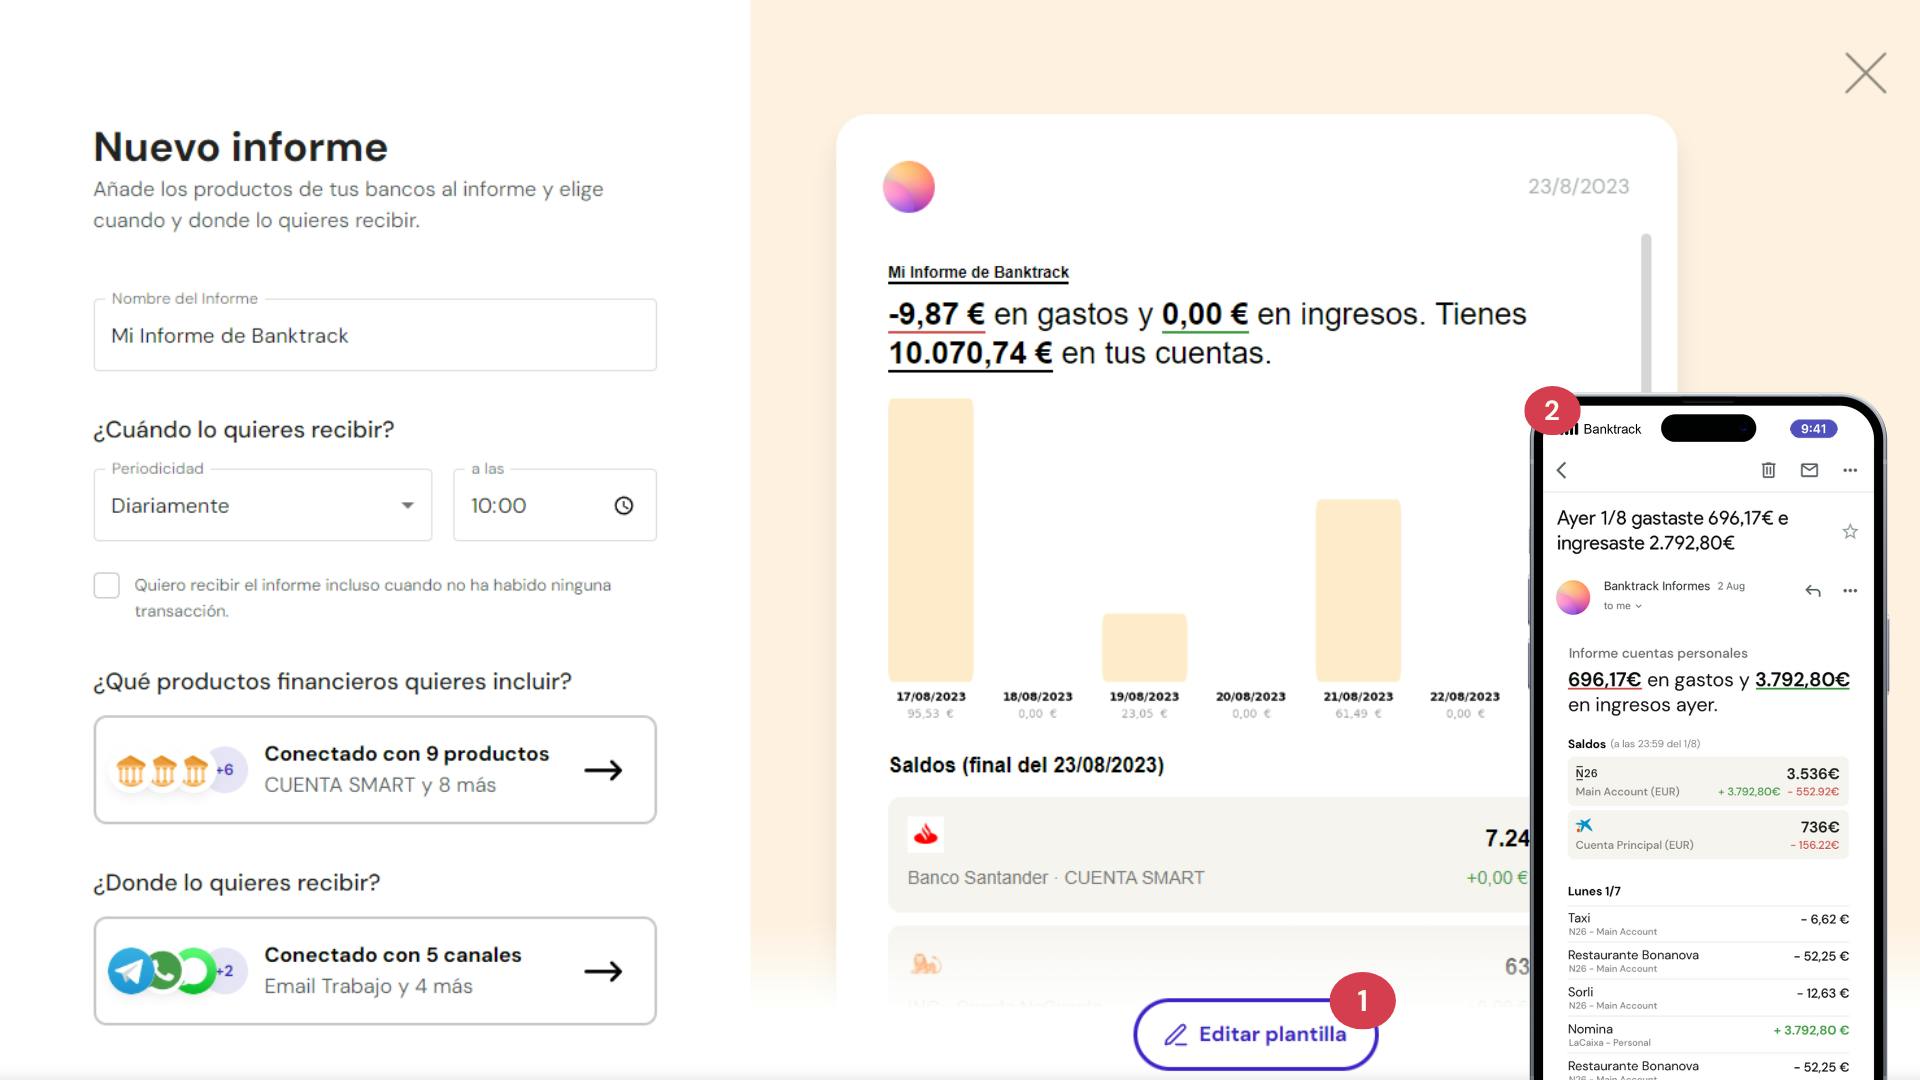1920x1080 pixels.
Task: Click the 9:41 time pill on phone
Action: pyautogui.click(x=1813, y=429)
